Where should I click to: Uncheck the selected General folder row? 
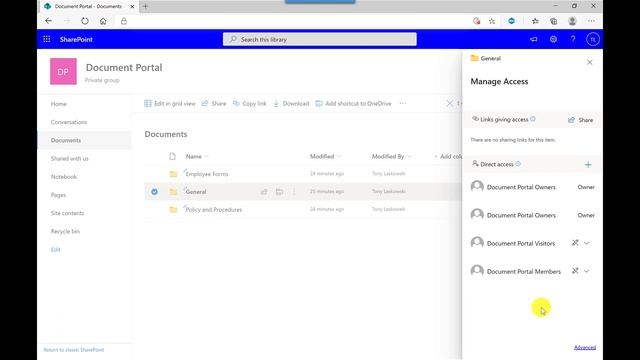[154, 191]
